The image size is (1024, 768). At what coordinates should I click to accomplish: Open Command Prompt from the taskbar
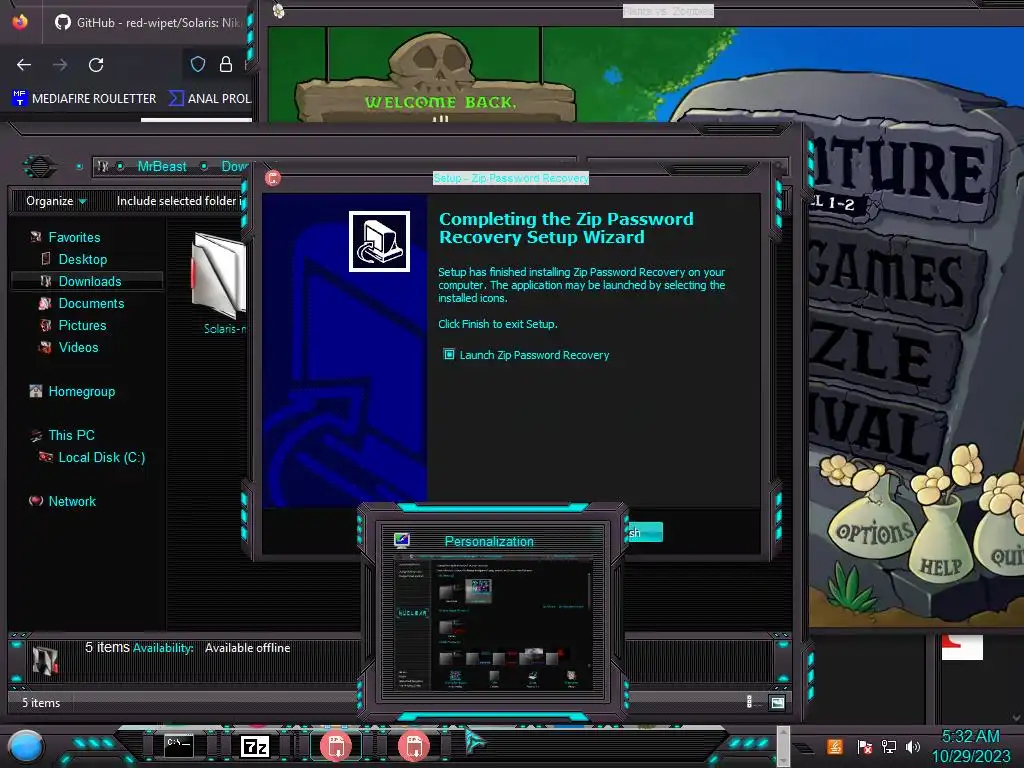(178, 745)
